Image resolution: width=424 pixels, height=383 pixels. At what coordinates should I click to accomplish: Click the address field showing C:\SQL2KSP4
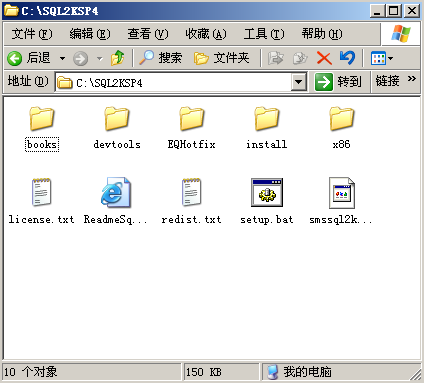point(173,82)
